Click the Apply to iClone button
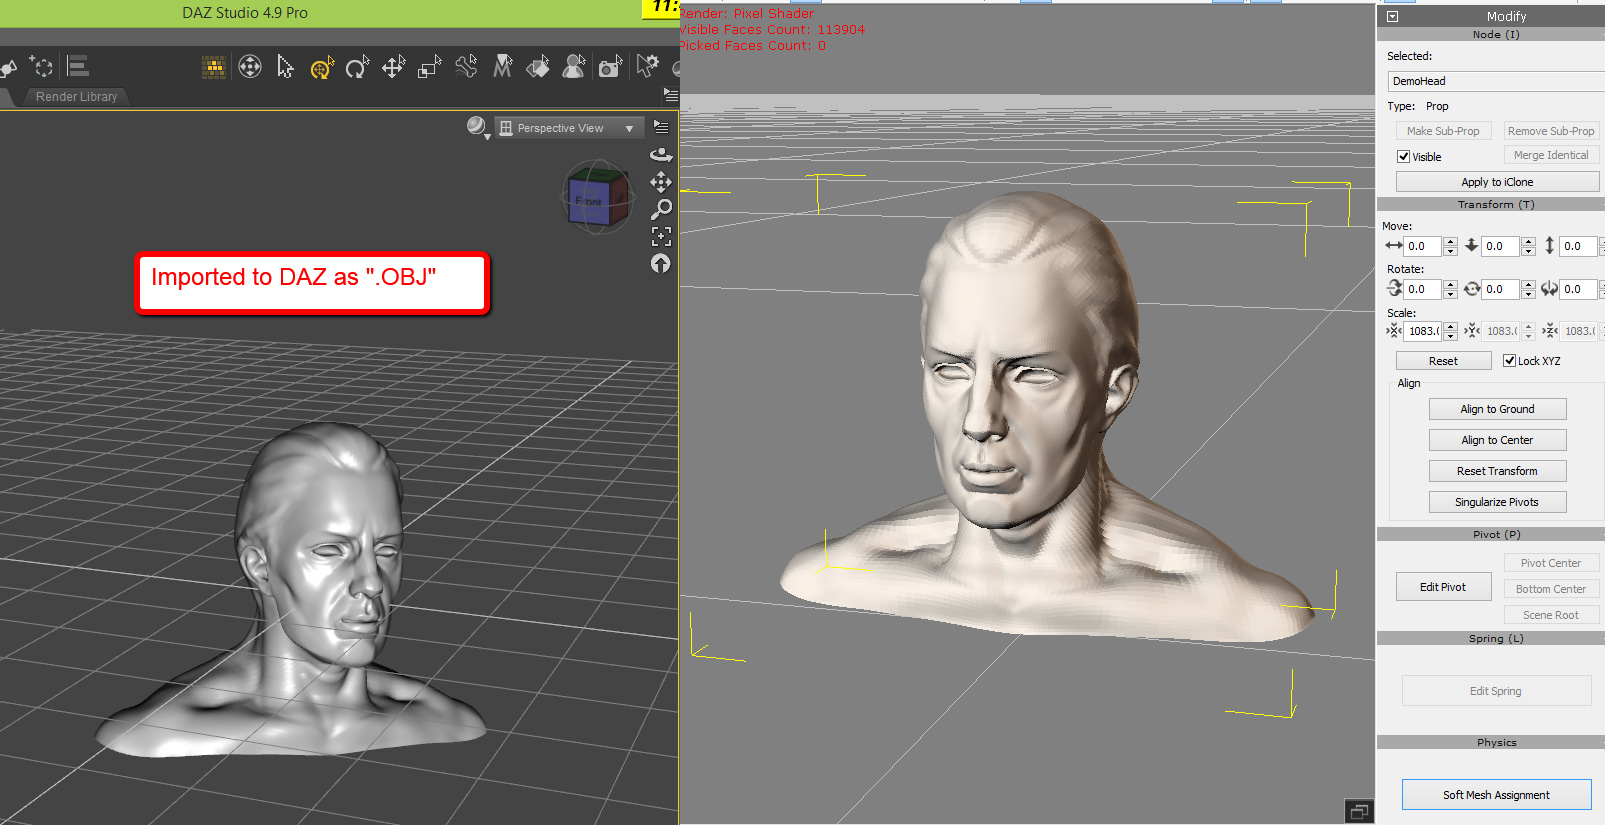 [x=1497, y=182]
